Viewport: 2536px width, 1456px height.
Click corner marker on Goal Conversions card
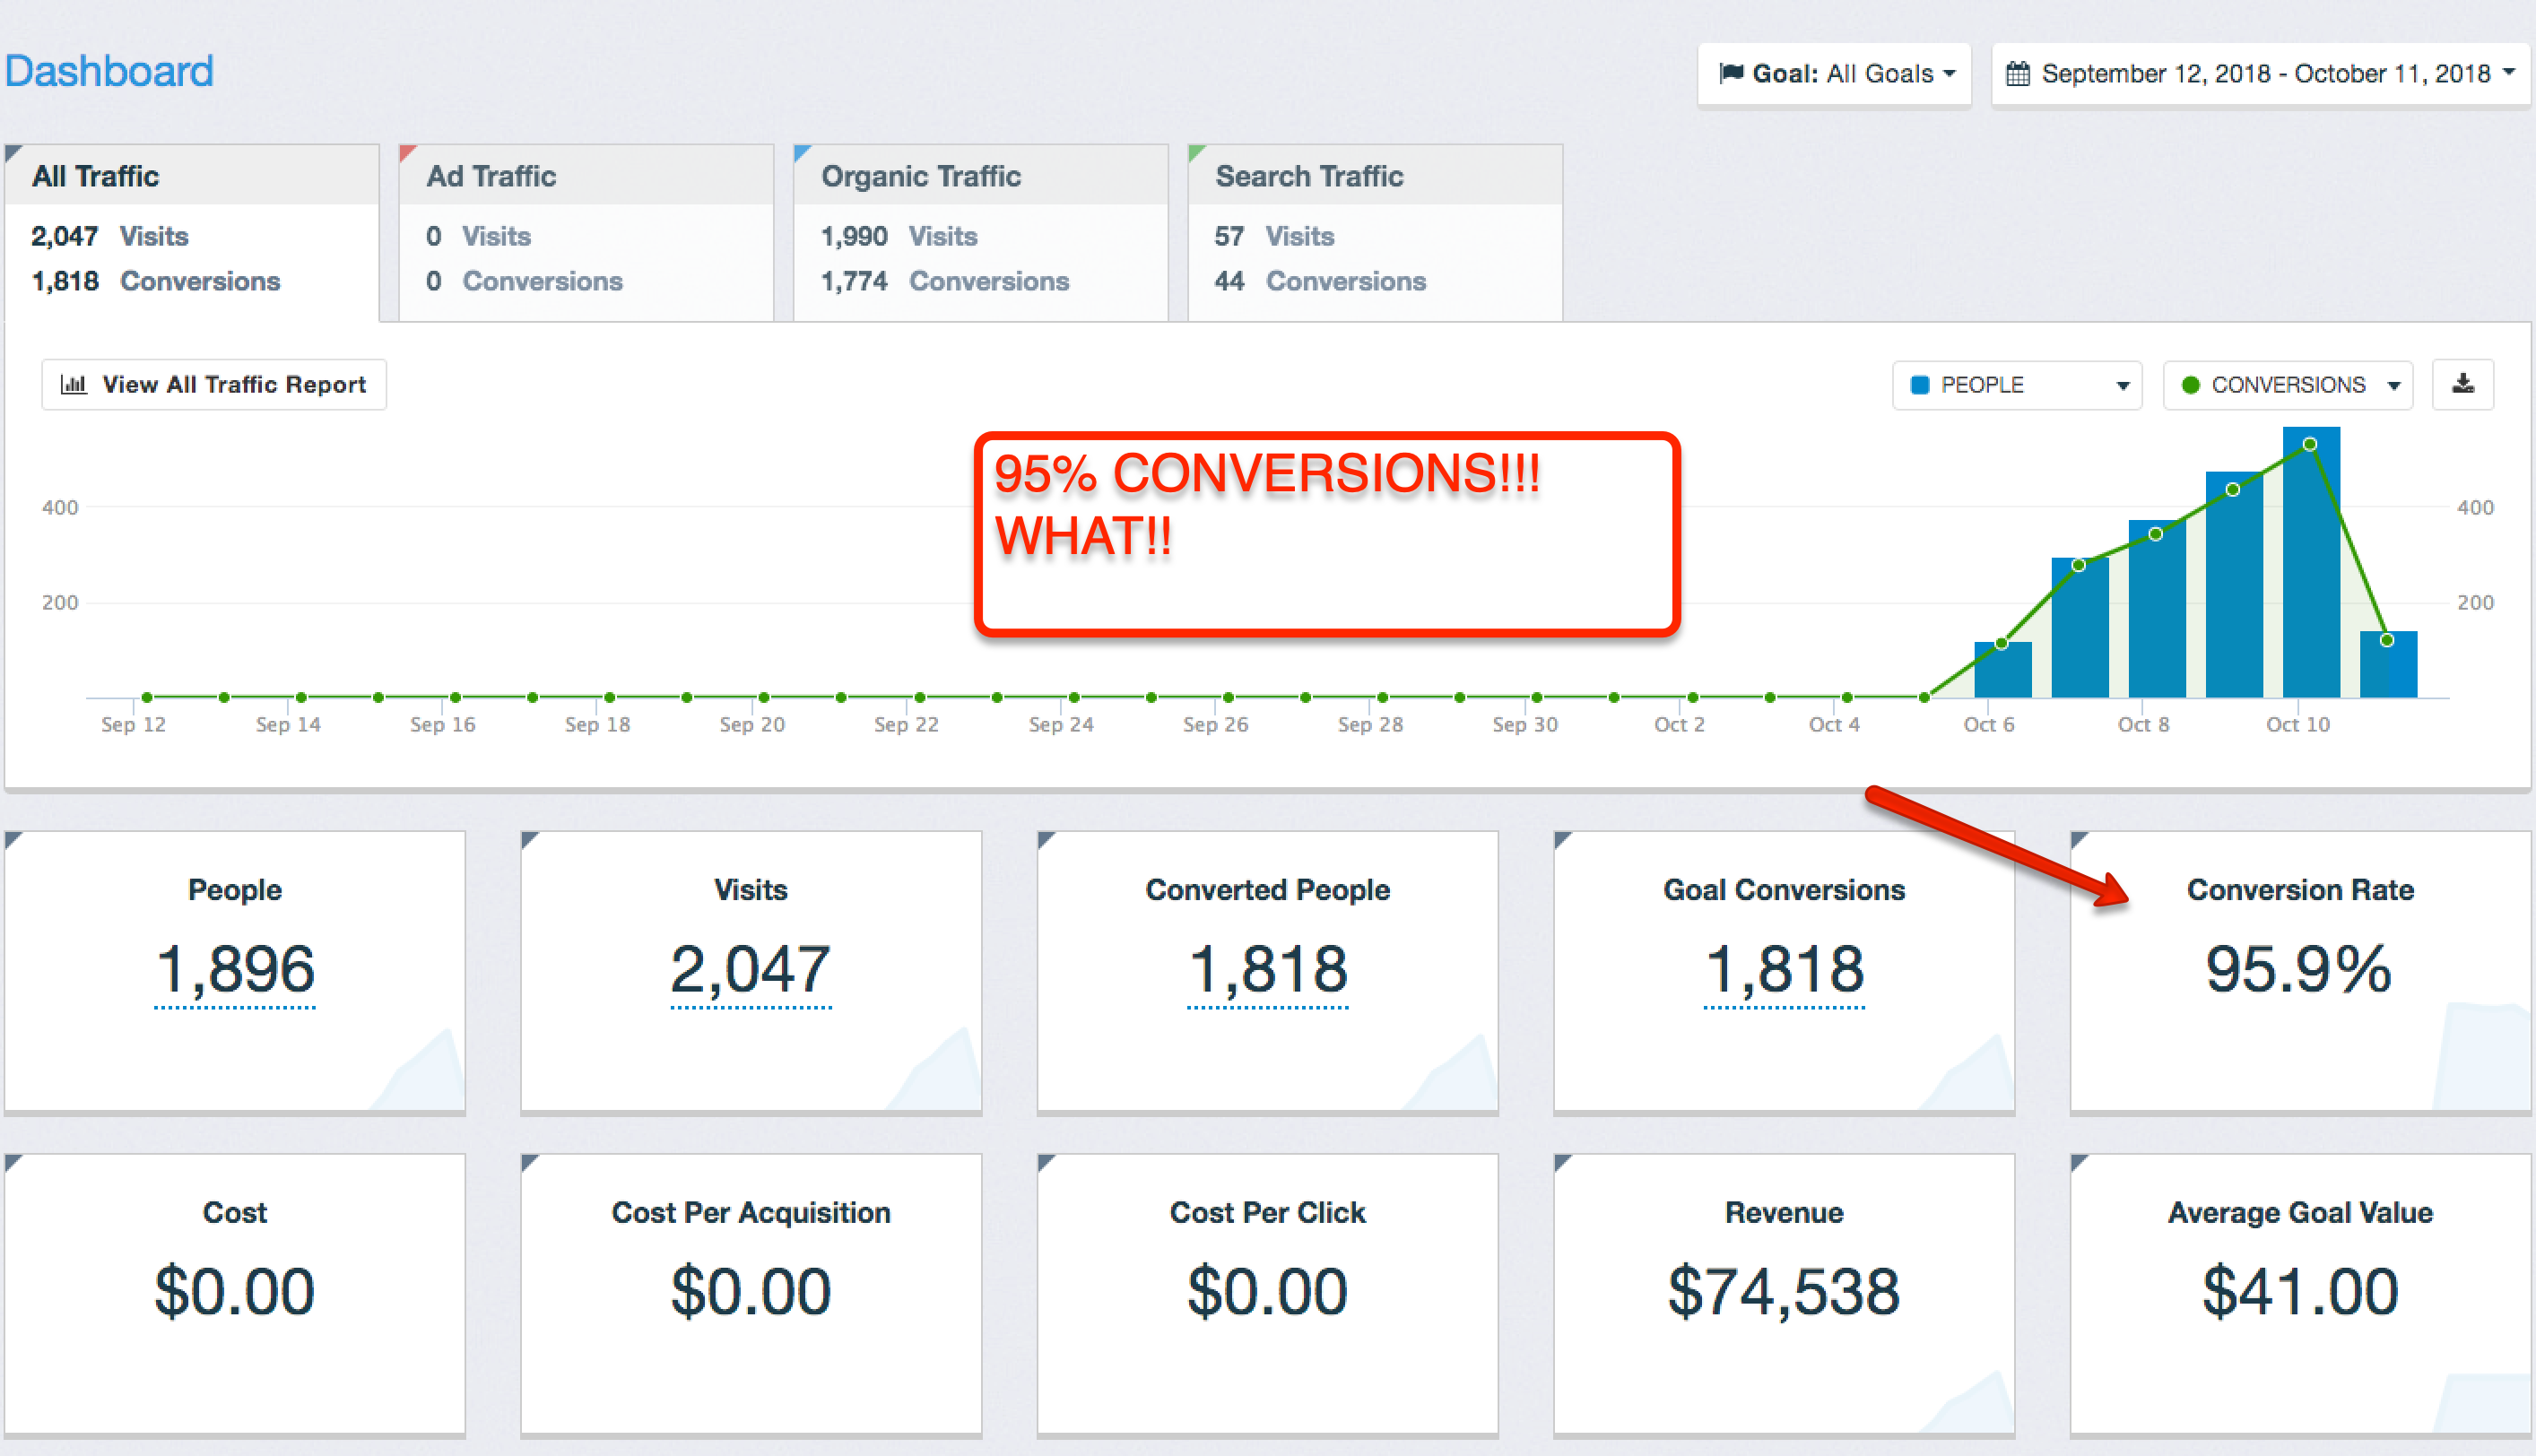1563,839
